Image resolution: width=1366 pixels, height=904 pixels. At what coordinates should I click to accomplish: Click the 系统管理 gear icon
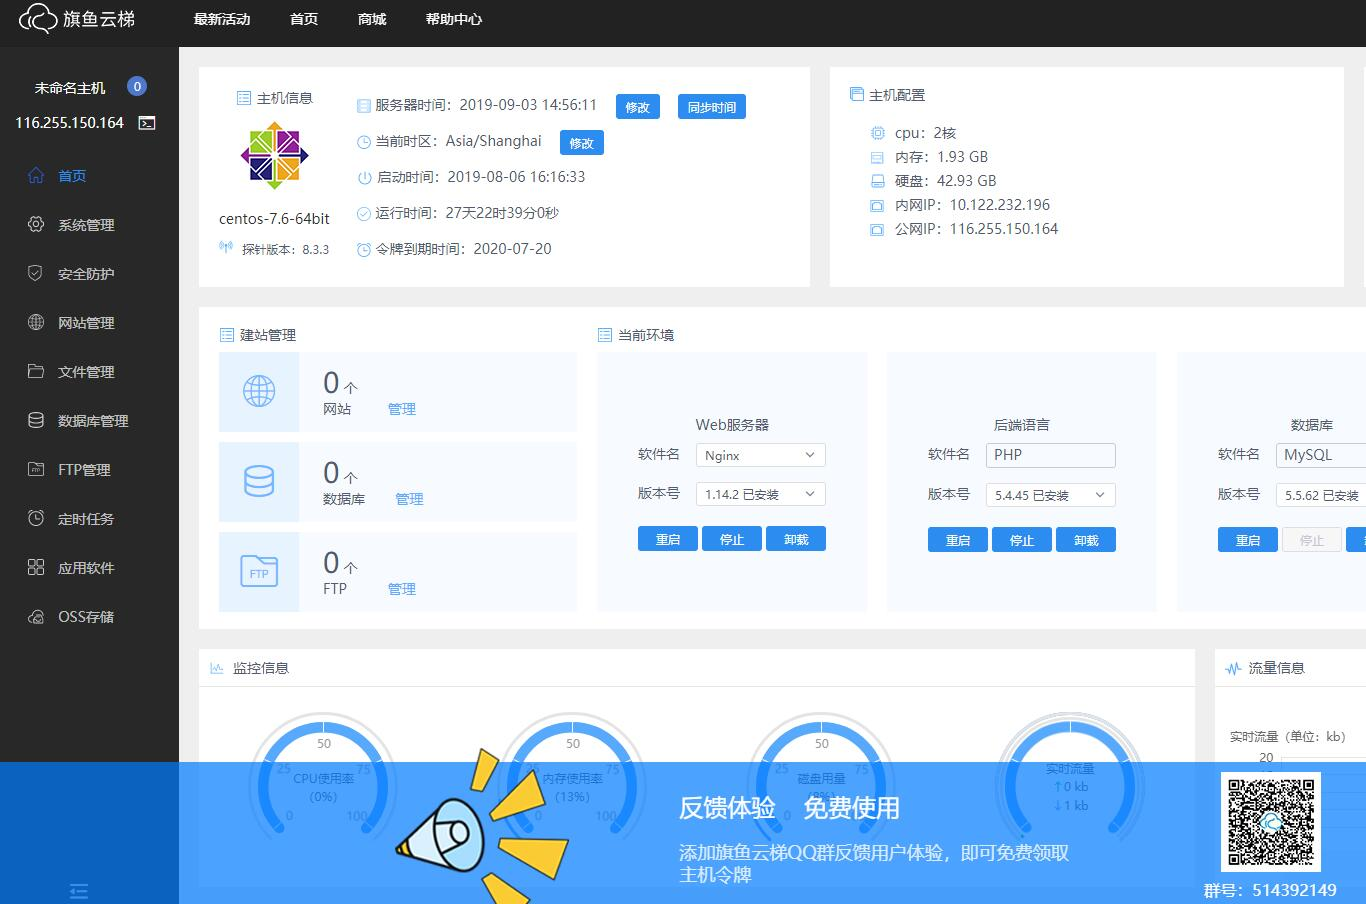pyautogui.click(x=36, y=224)
